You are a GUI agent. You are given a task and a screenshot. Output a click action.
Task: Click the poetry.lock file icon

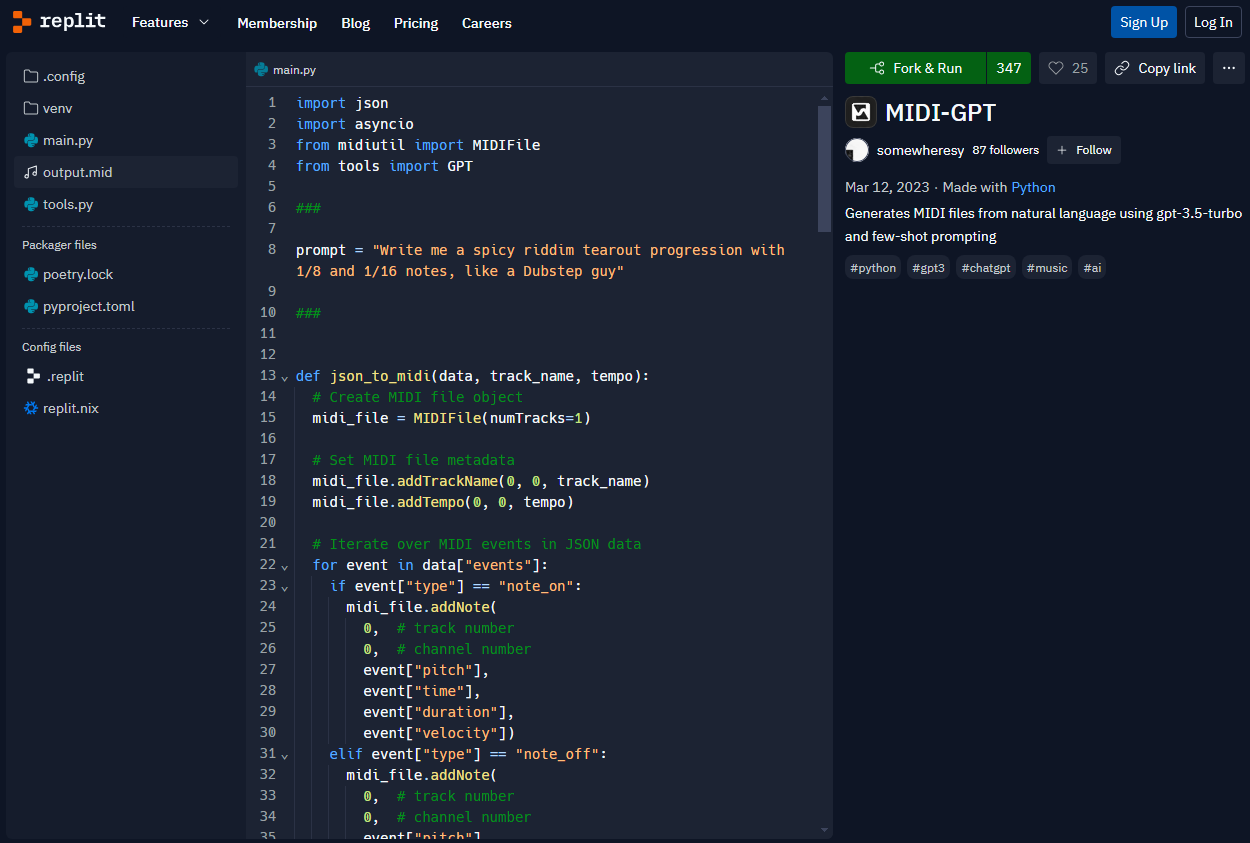31,274
